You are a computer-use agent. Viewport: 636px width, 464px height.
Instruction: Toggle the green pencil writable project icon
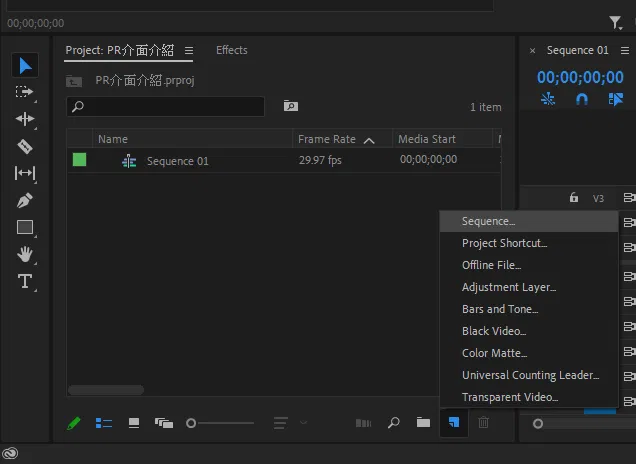[x=74, y=423]
